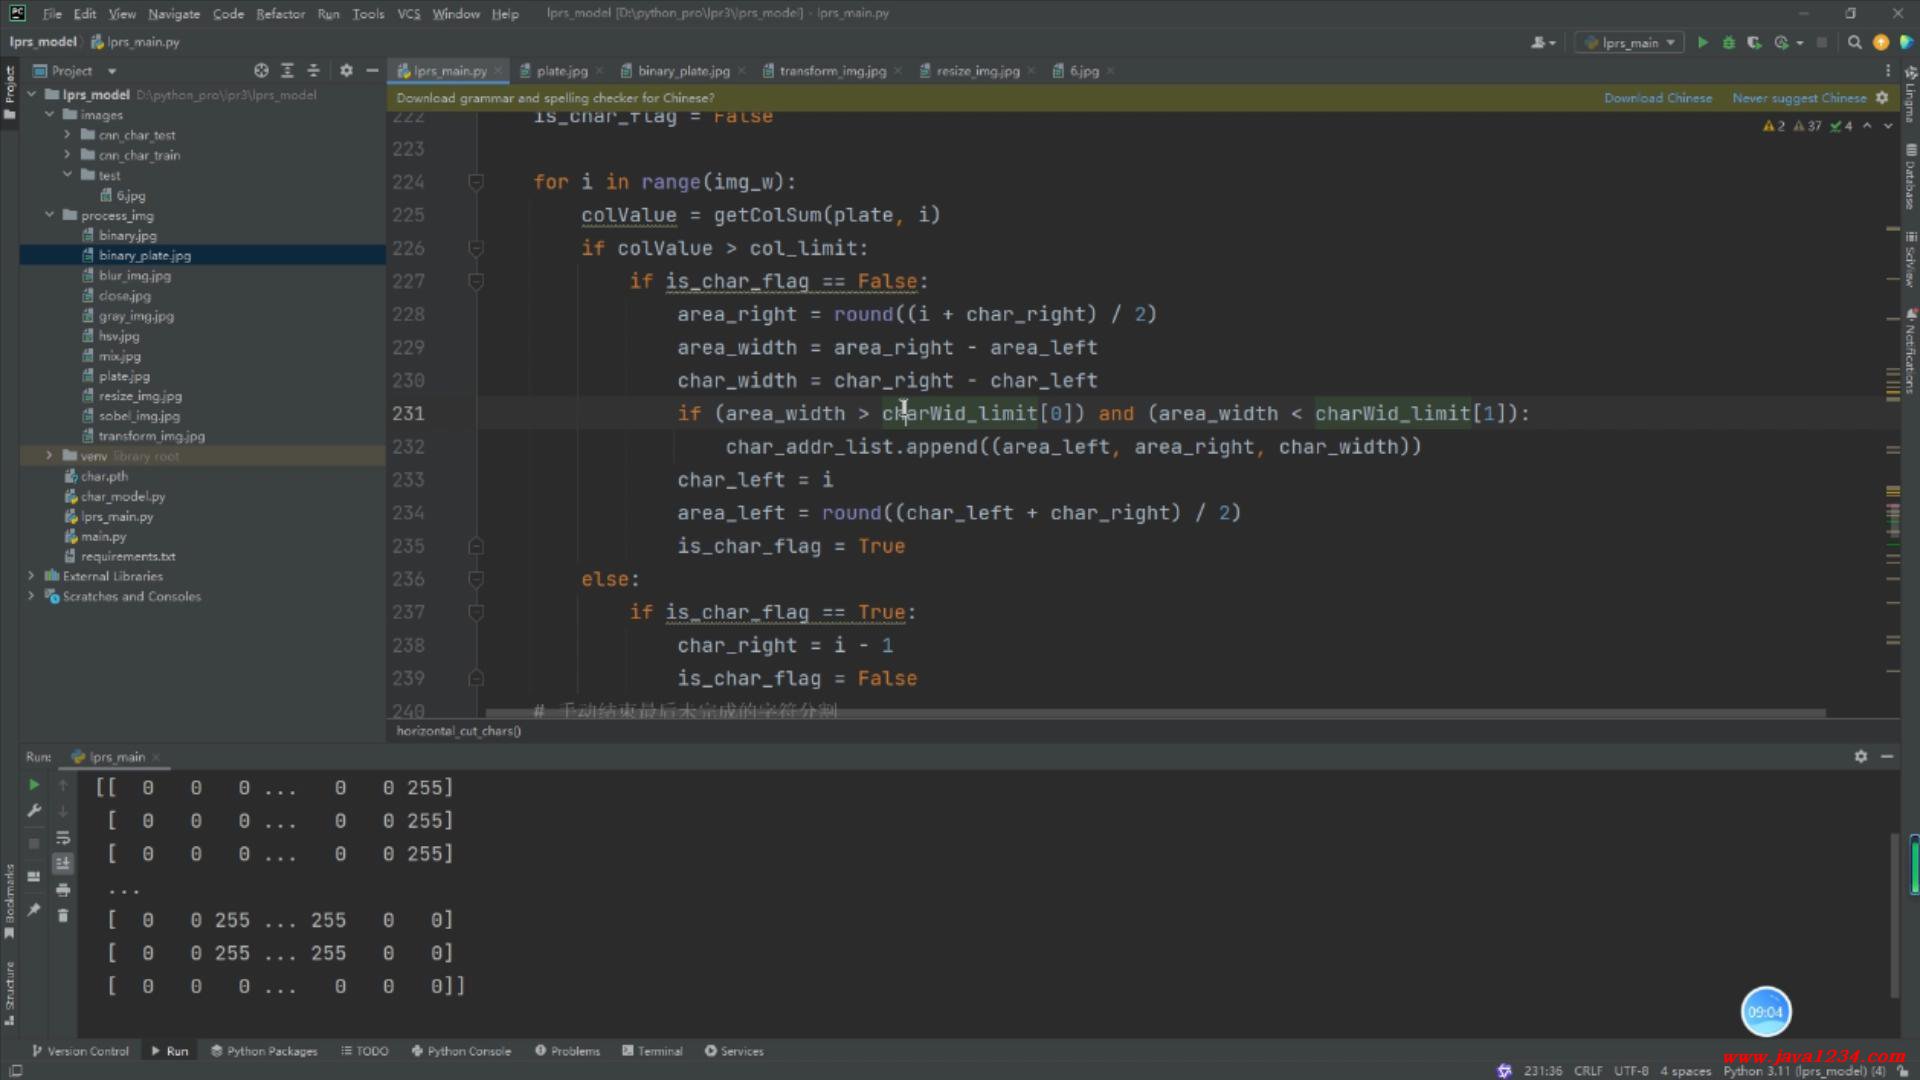The height and width of the screenshot is (1080, 1920).
Task: Expand the cnn_char_train folder
Action: pyautogui.click(x=67, y=155)
